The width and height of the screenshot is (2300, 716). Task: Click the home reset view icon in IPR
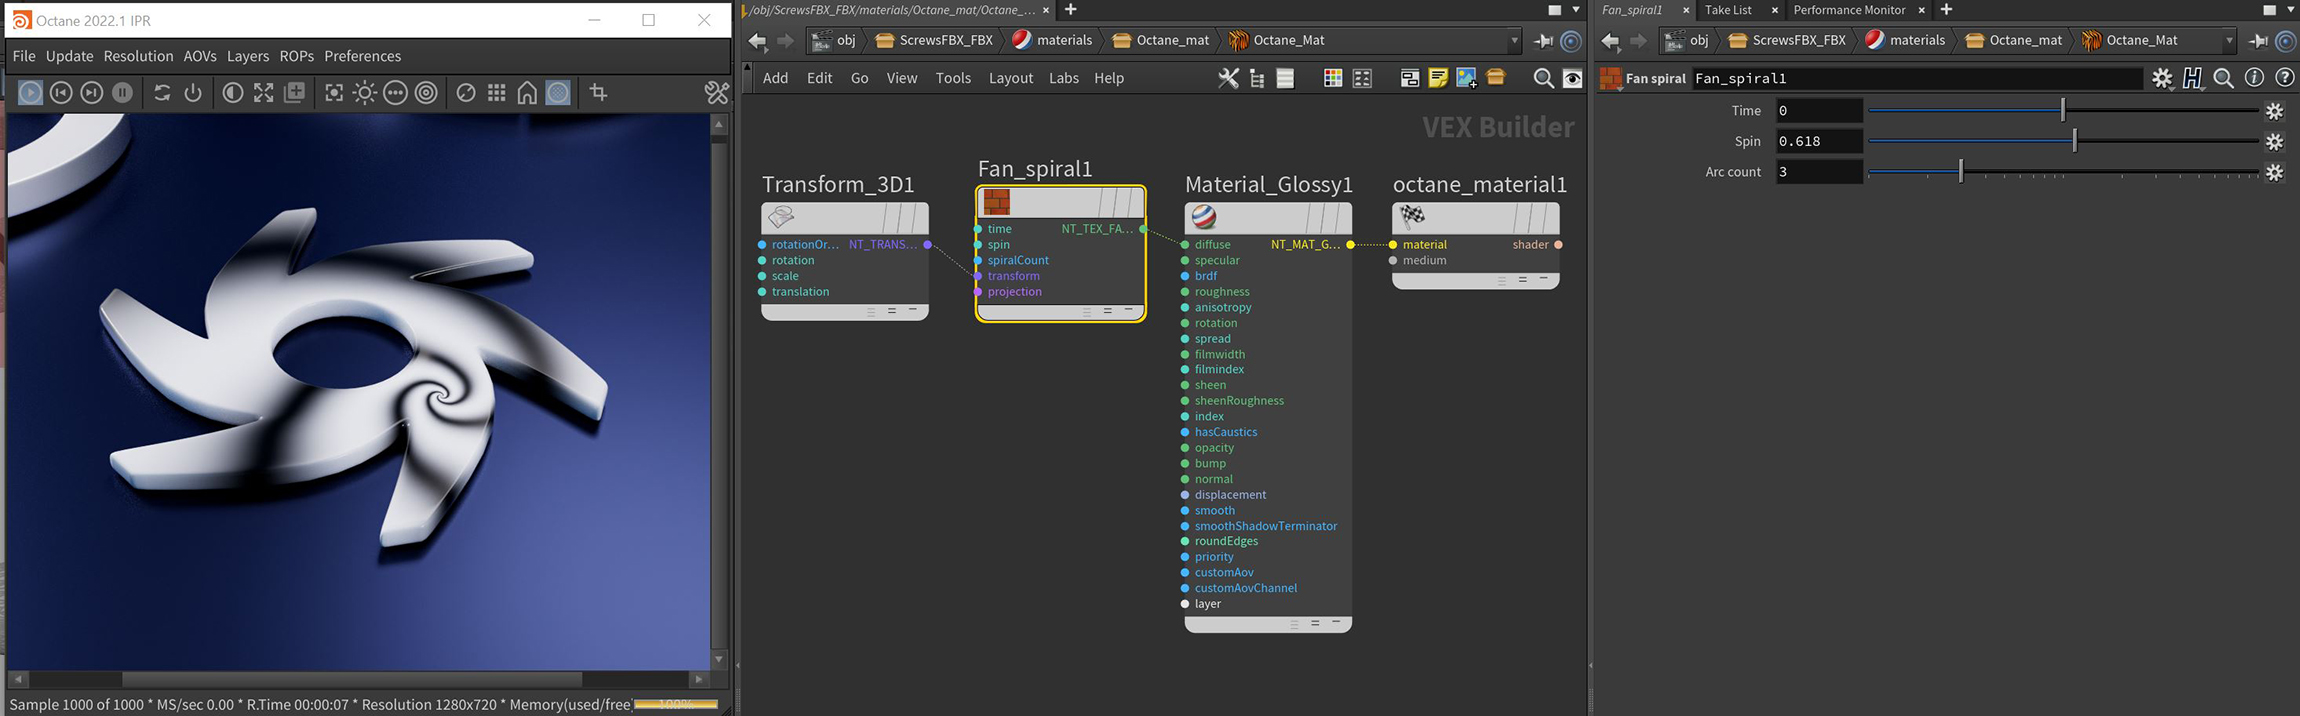(527, 93)
